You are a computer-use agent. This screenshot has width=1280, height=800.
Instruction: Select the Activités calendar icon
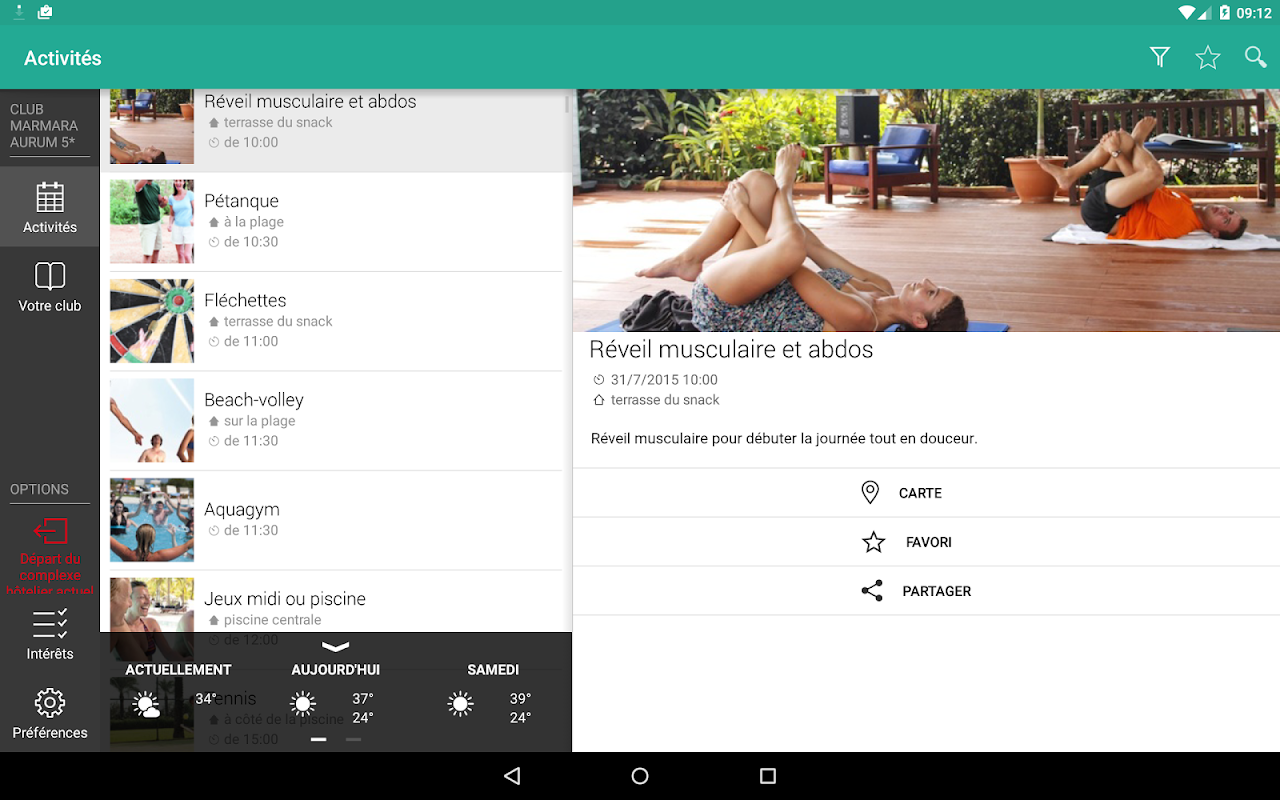[x=50, y=197]
